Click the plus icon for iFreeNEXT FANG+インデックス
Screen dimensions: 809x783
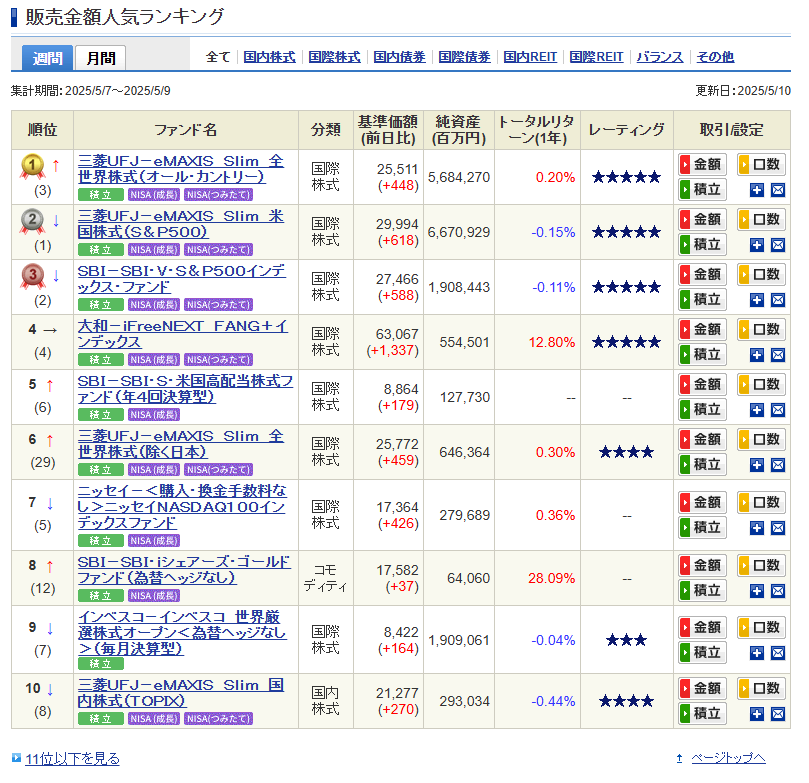(756, 355)
